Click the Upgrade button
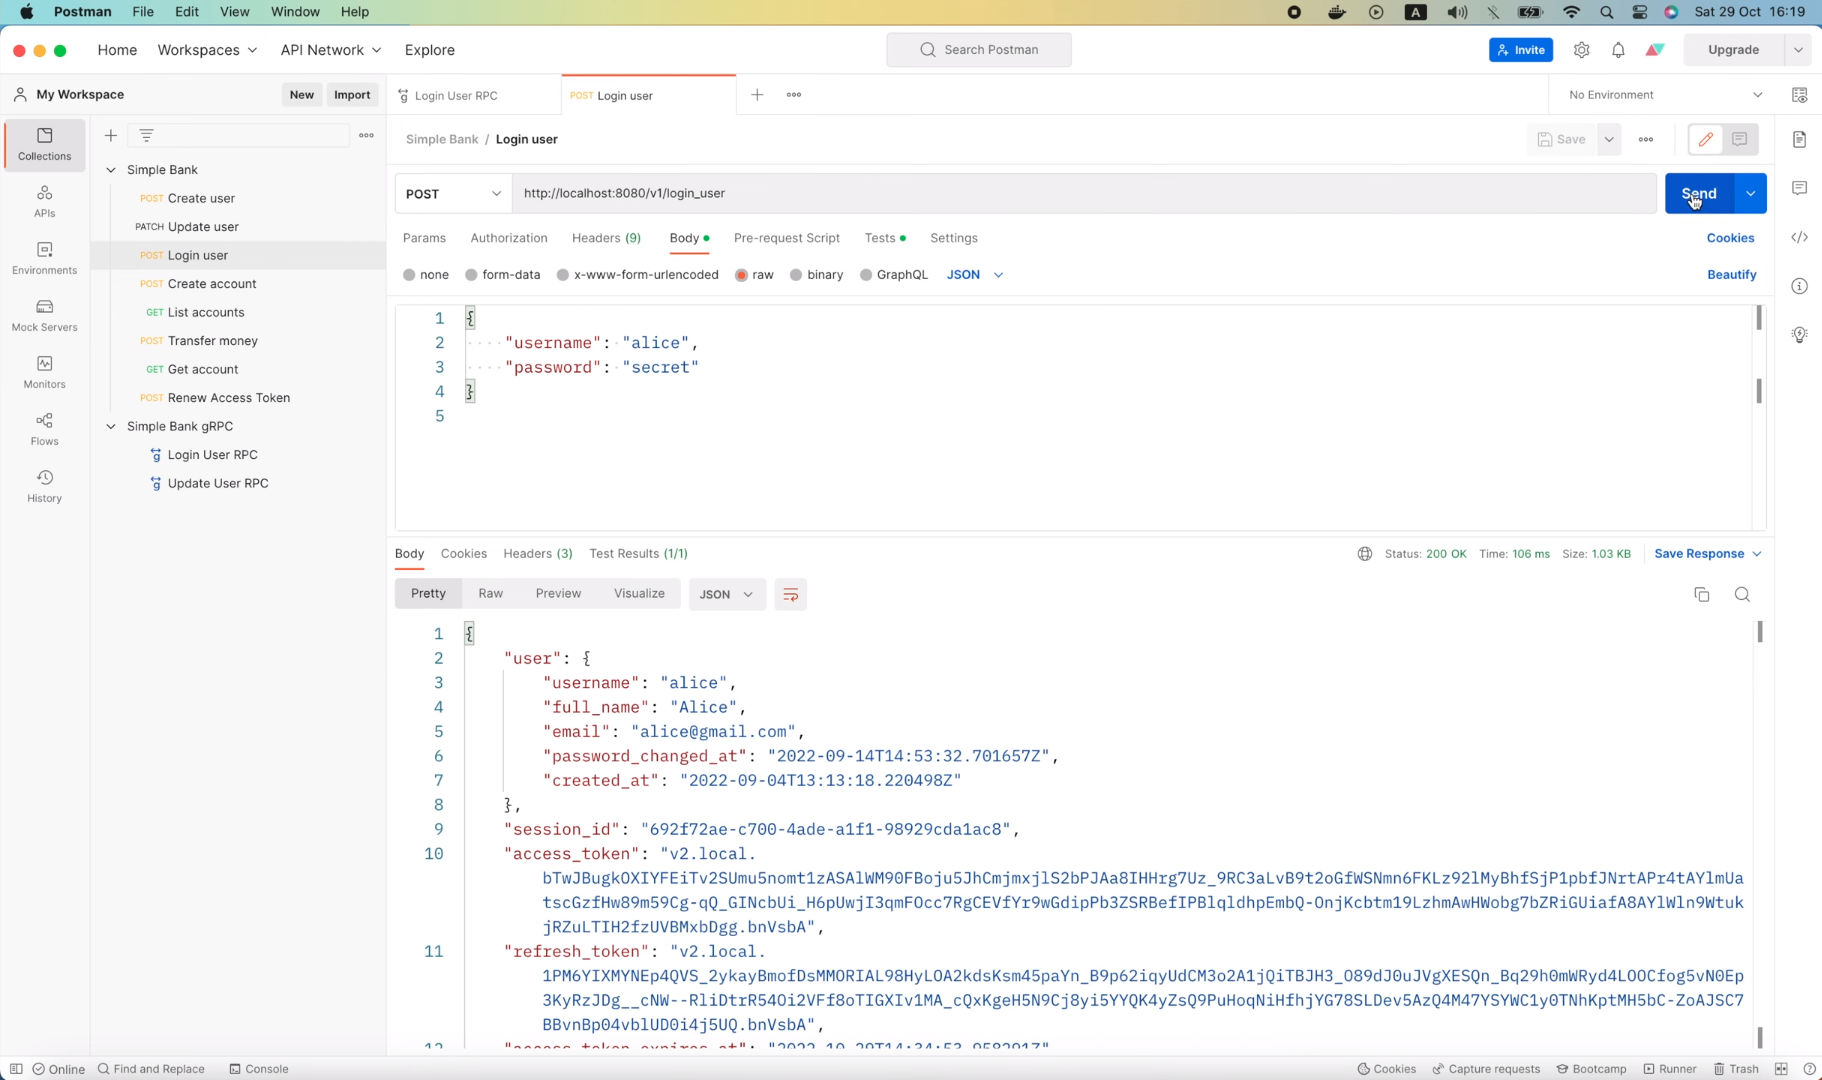The image size is (1822, 1080). (1733, 50)
